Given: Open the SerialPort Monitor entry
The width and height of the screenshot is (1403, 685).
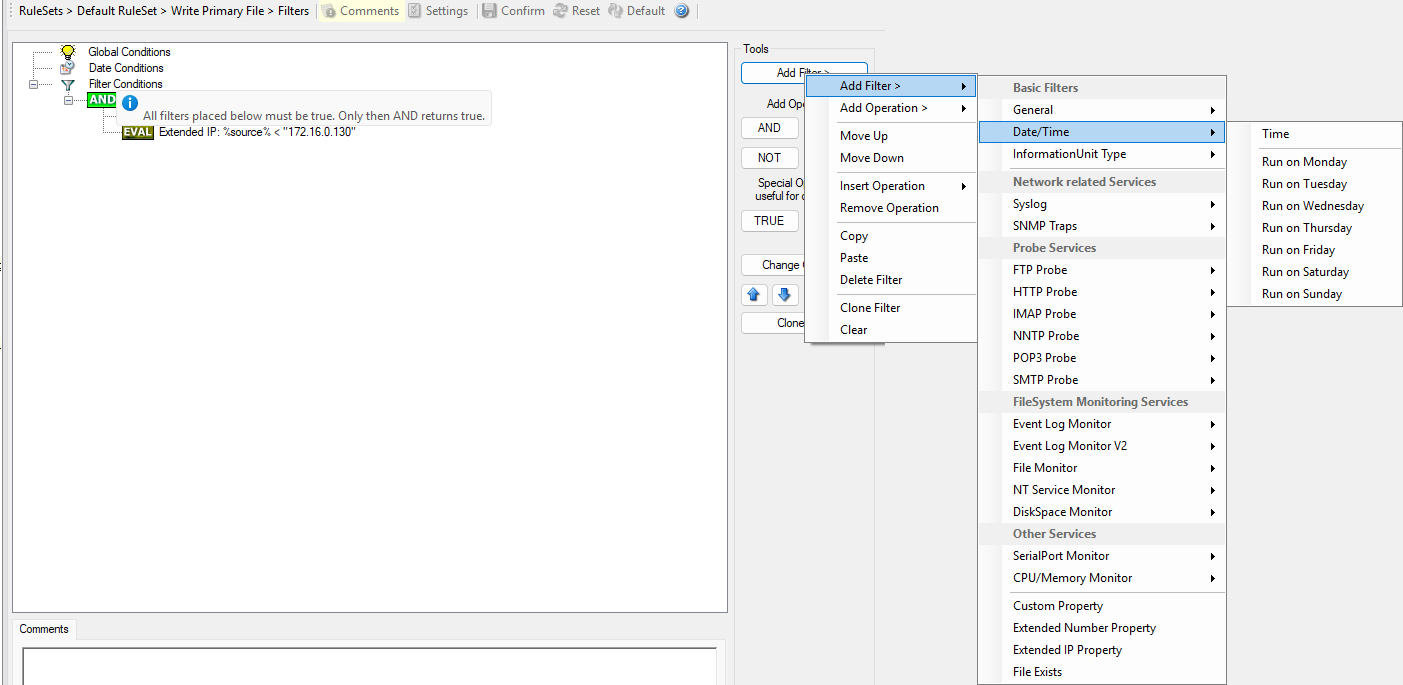Looking at the screenshot, I should (x=1101, y=556).
